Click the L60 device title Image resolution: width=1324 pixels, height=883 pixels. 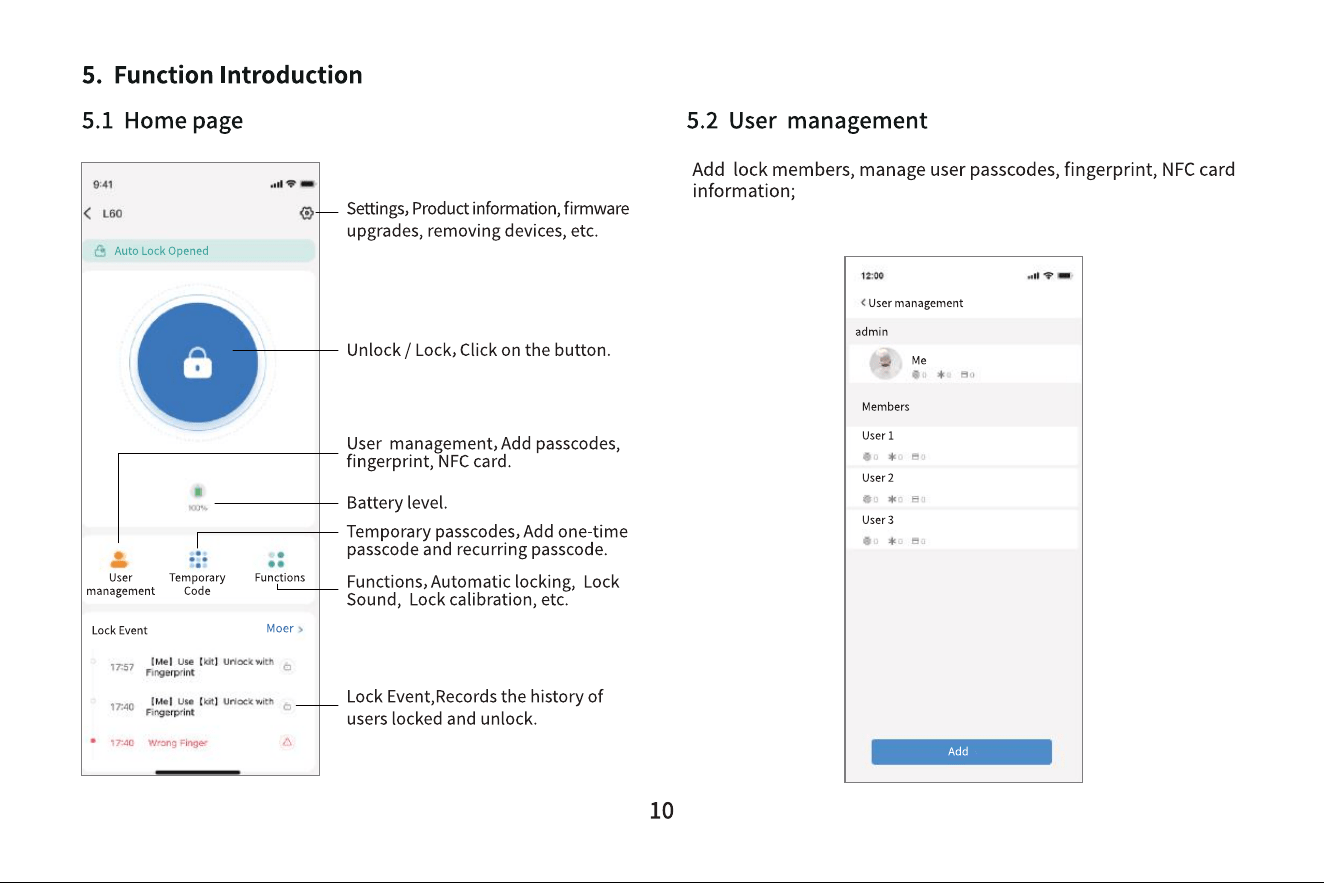pyautogui.click(x=112, y=214)
